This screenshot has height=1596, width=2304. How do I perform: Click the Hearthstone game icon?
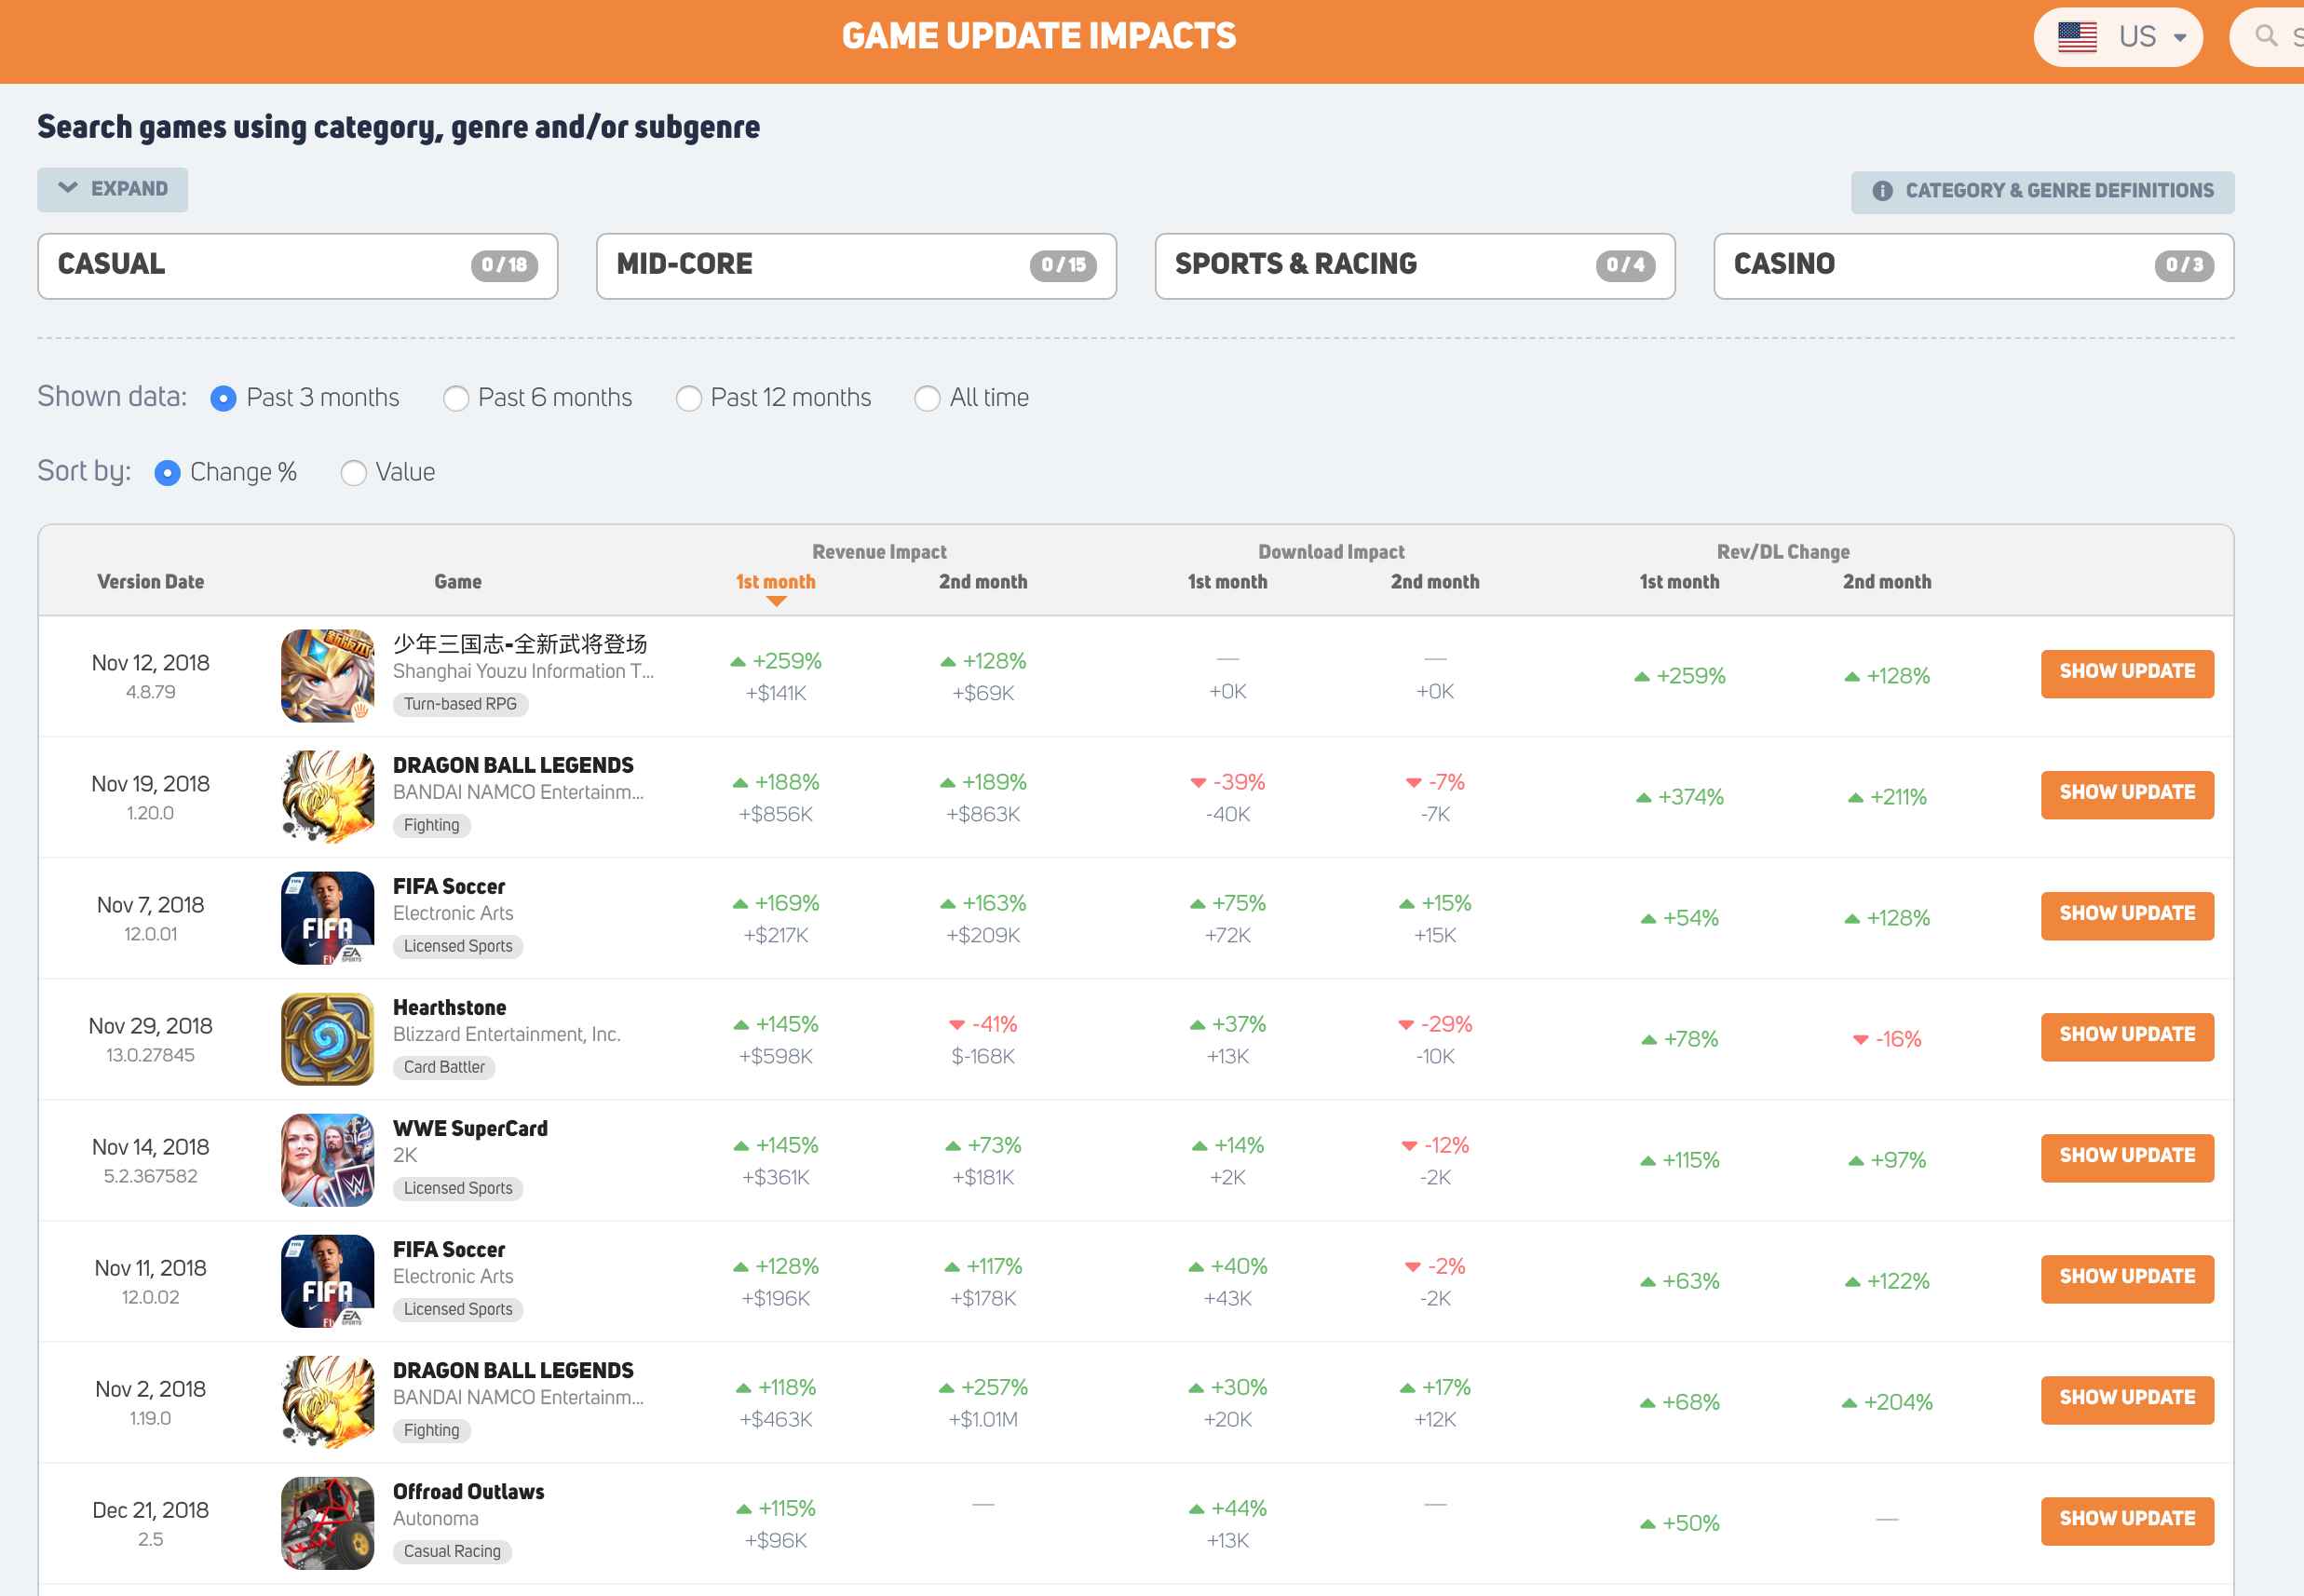pyautogui.click(x=328, y=1039)
